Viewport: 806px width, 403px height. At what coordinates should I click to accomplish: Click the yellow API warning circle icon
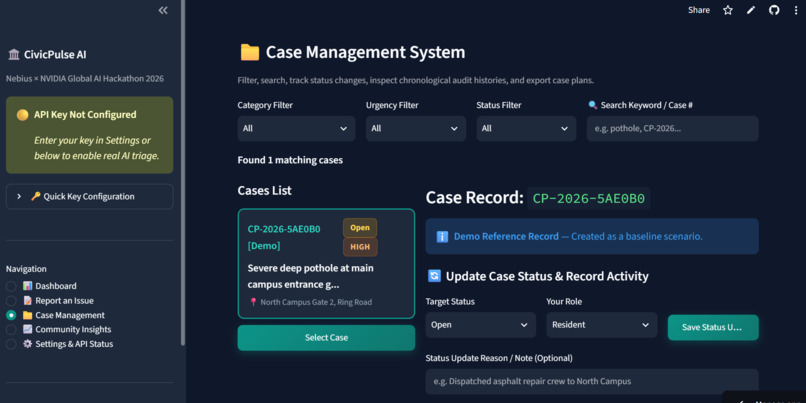(x=22, y=115)
